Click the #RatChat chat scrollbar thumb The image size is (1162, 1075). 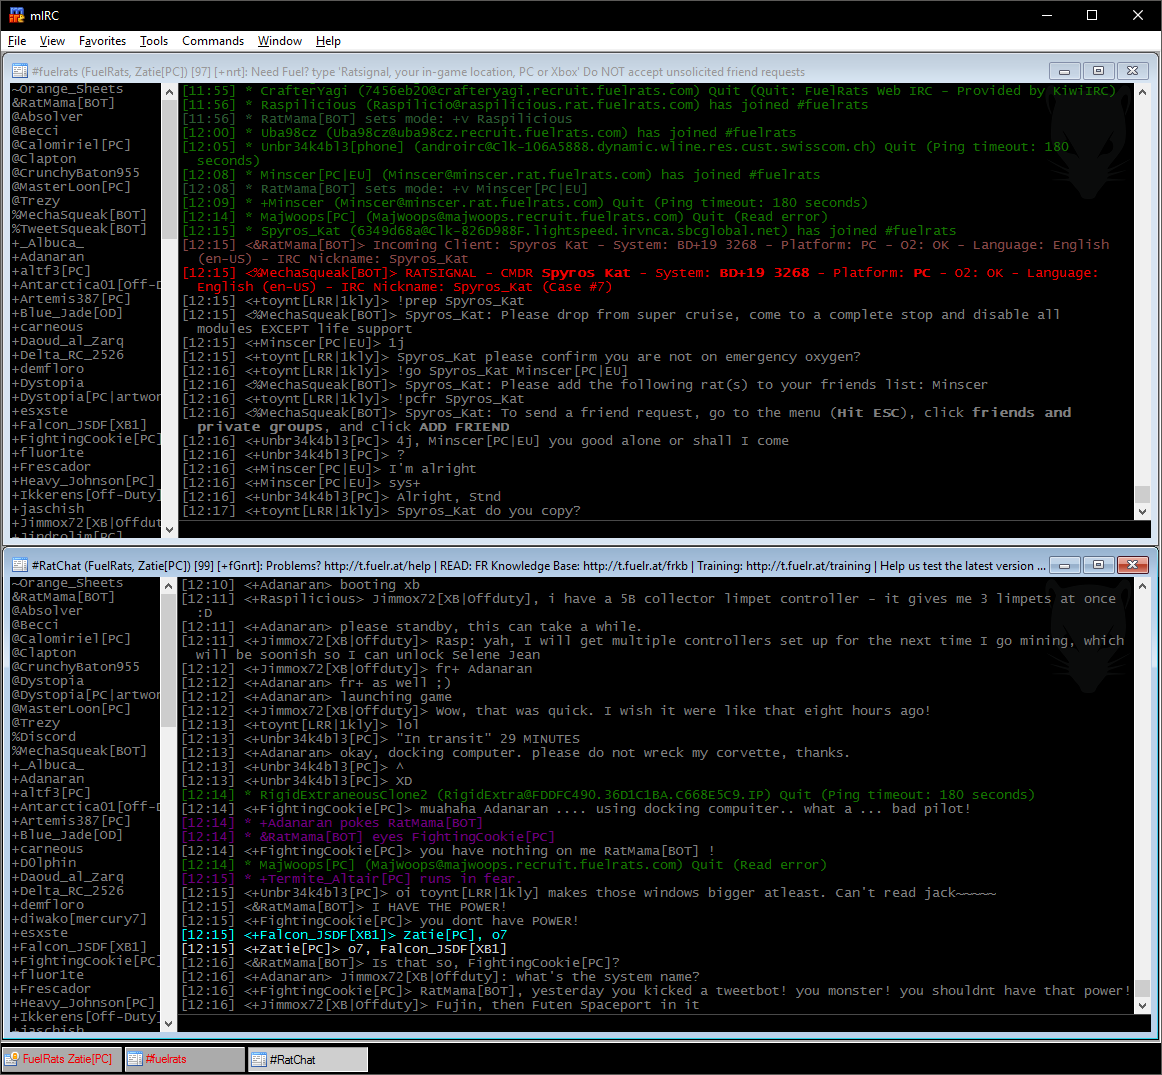1142,988
